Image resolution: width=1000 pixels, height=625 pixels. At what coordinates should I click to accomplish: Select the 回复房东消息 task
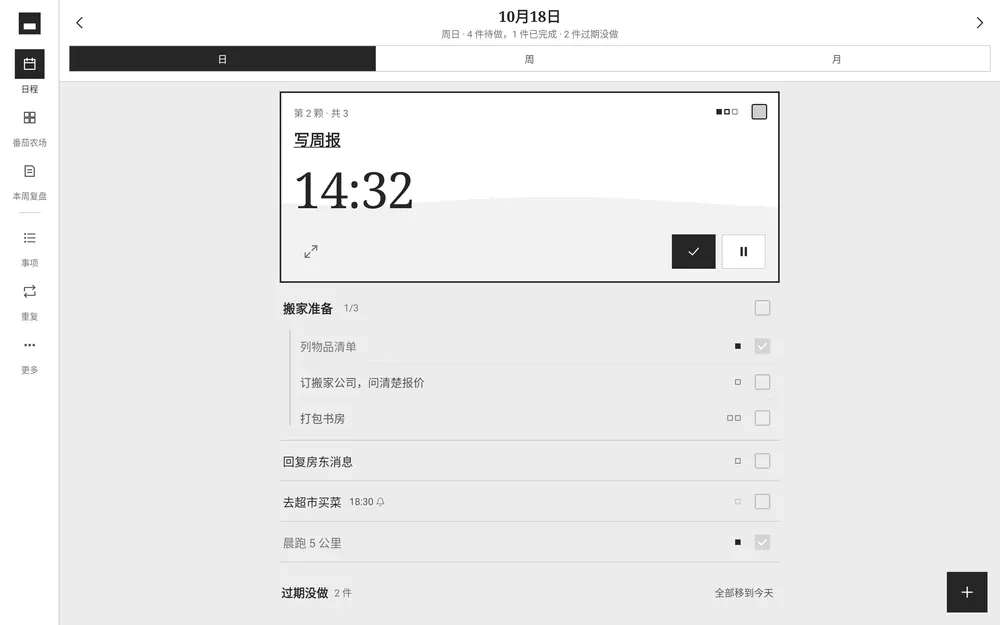pyautogui.click(x=318, y=462)
